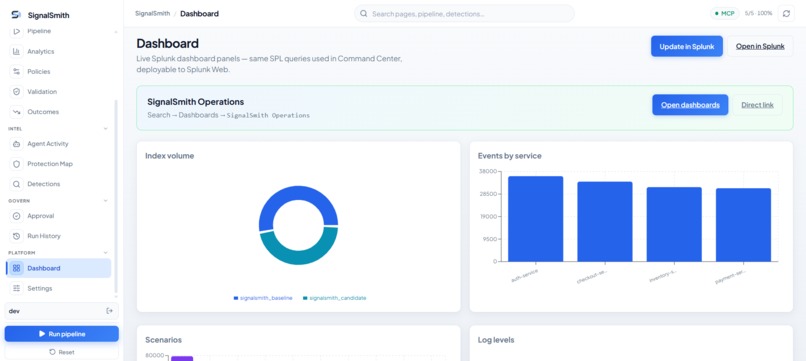Open the Analytics page

point(60,51)
